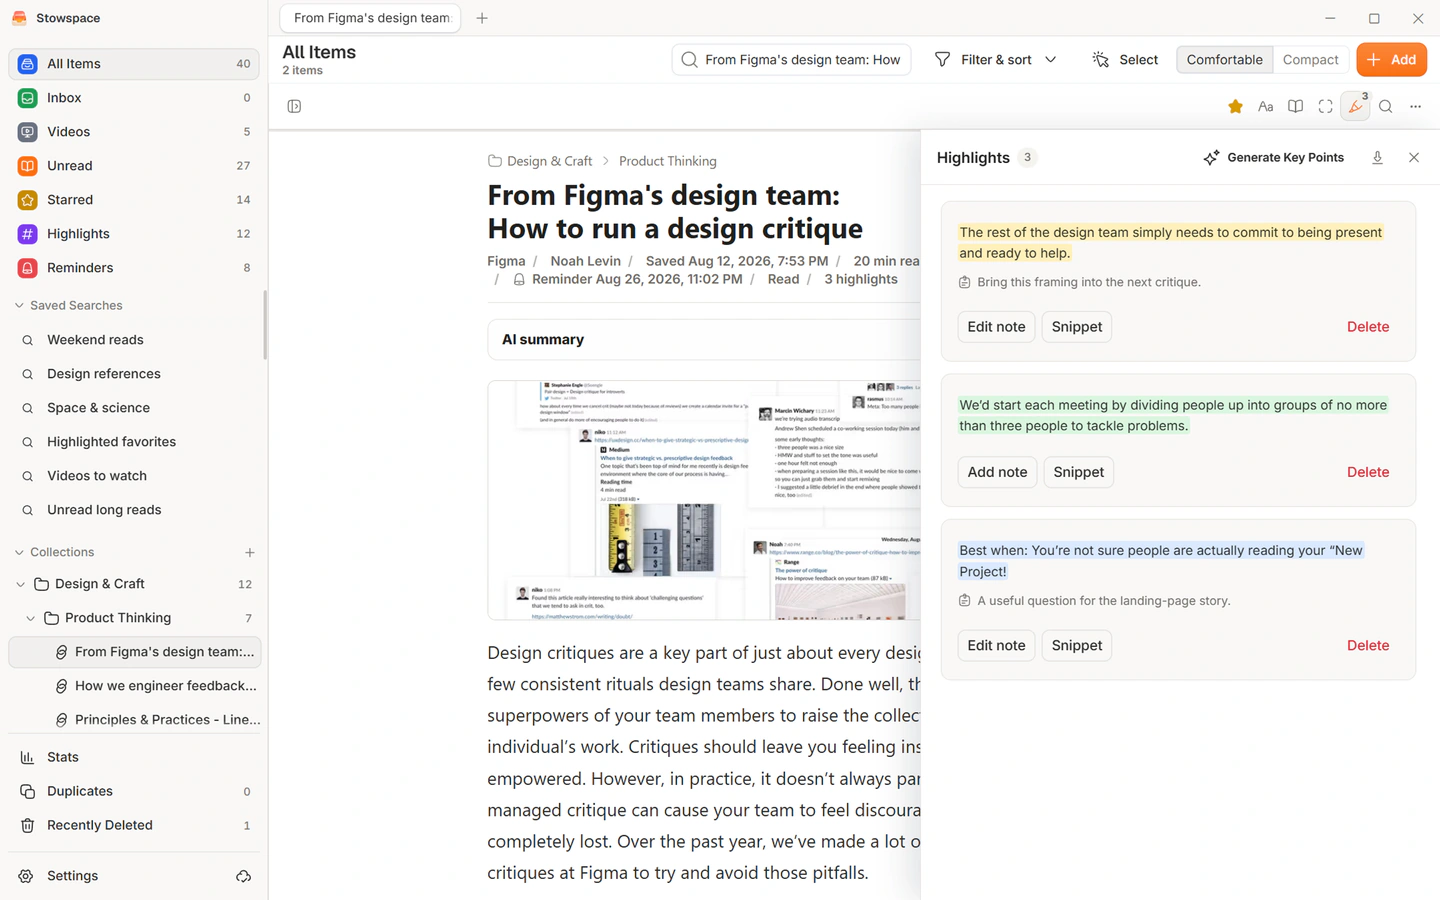Click the Select button
1440x900 pixels.
click(1125, 60)
